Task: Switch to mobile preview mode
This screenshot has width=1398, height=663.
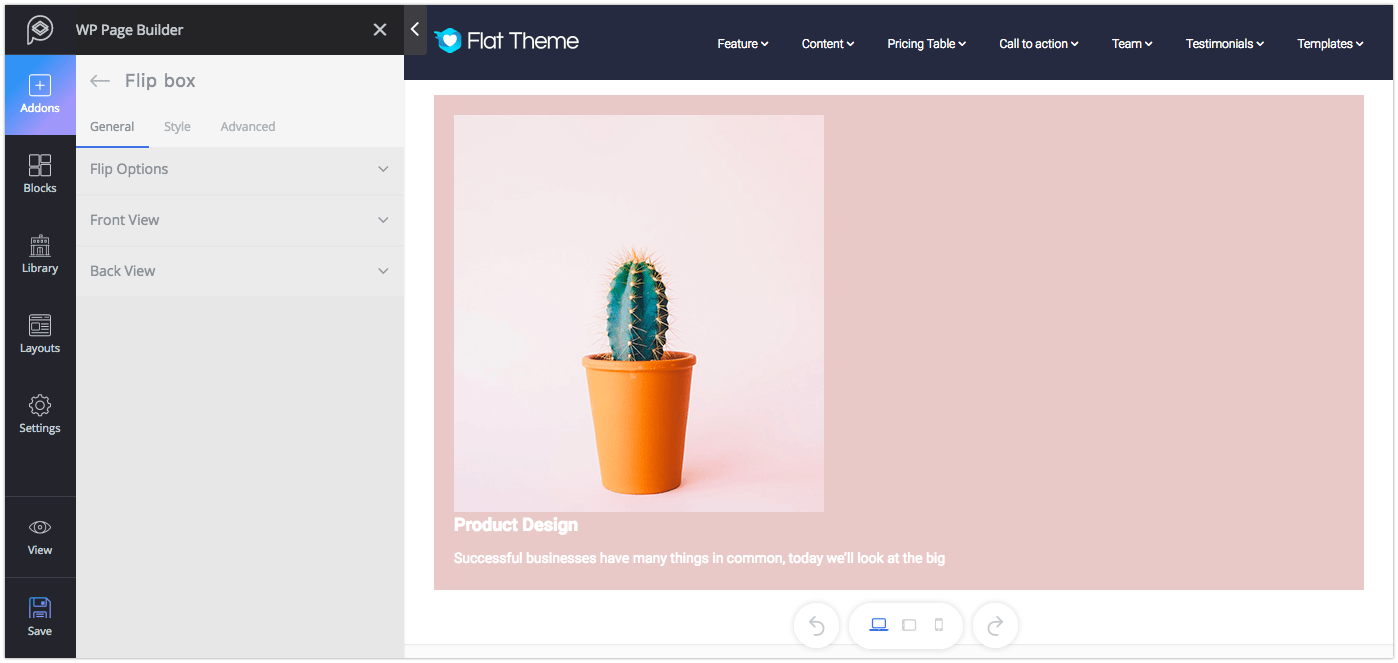Action: coord(938,625)
